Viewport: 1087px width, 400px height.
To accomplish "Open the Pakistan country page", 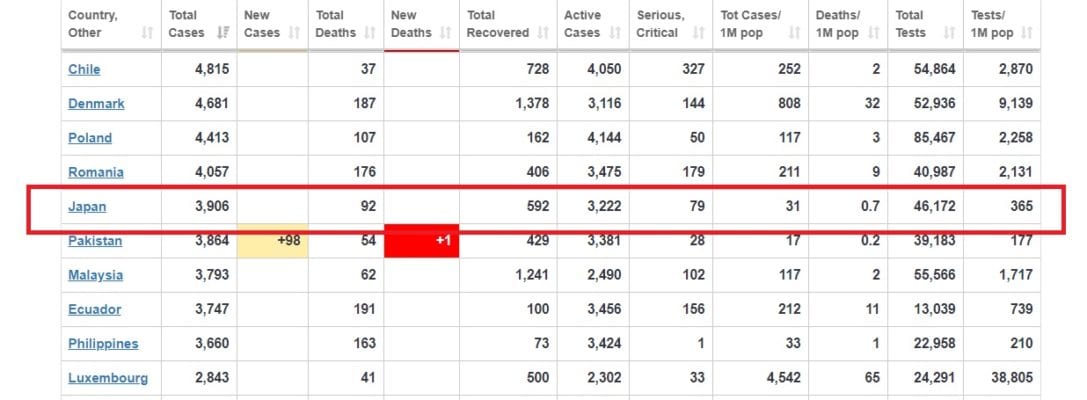I will point(95,241).
